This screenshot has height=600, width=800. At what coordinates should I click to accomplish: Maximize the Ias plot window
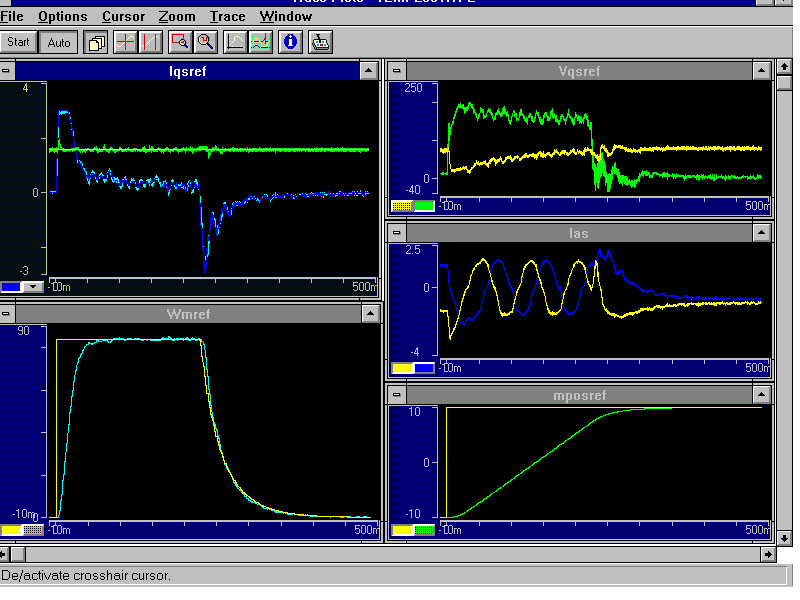[761, 233]
